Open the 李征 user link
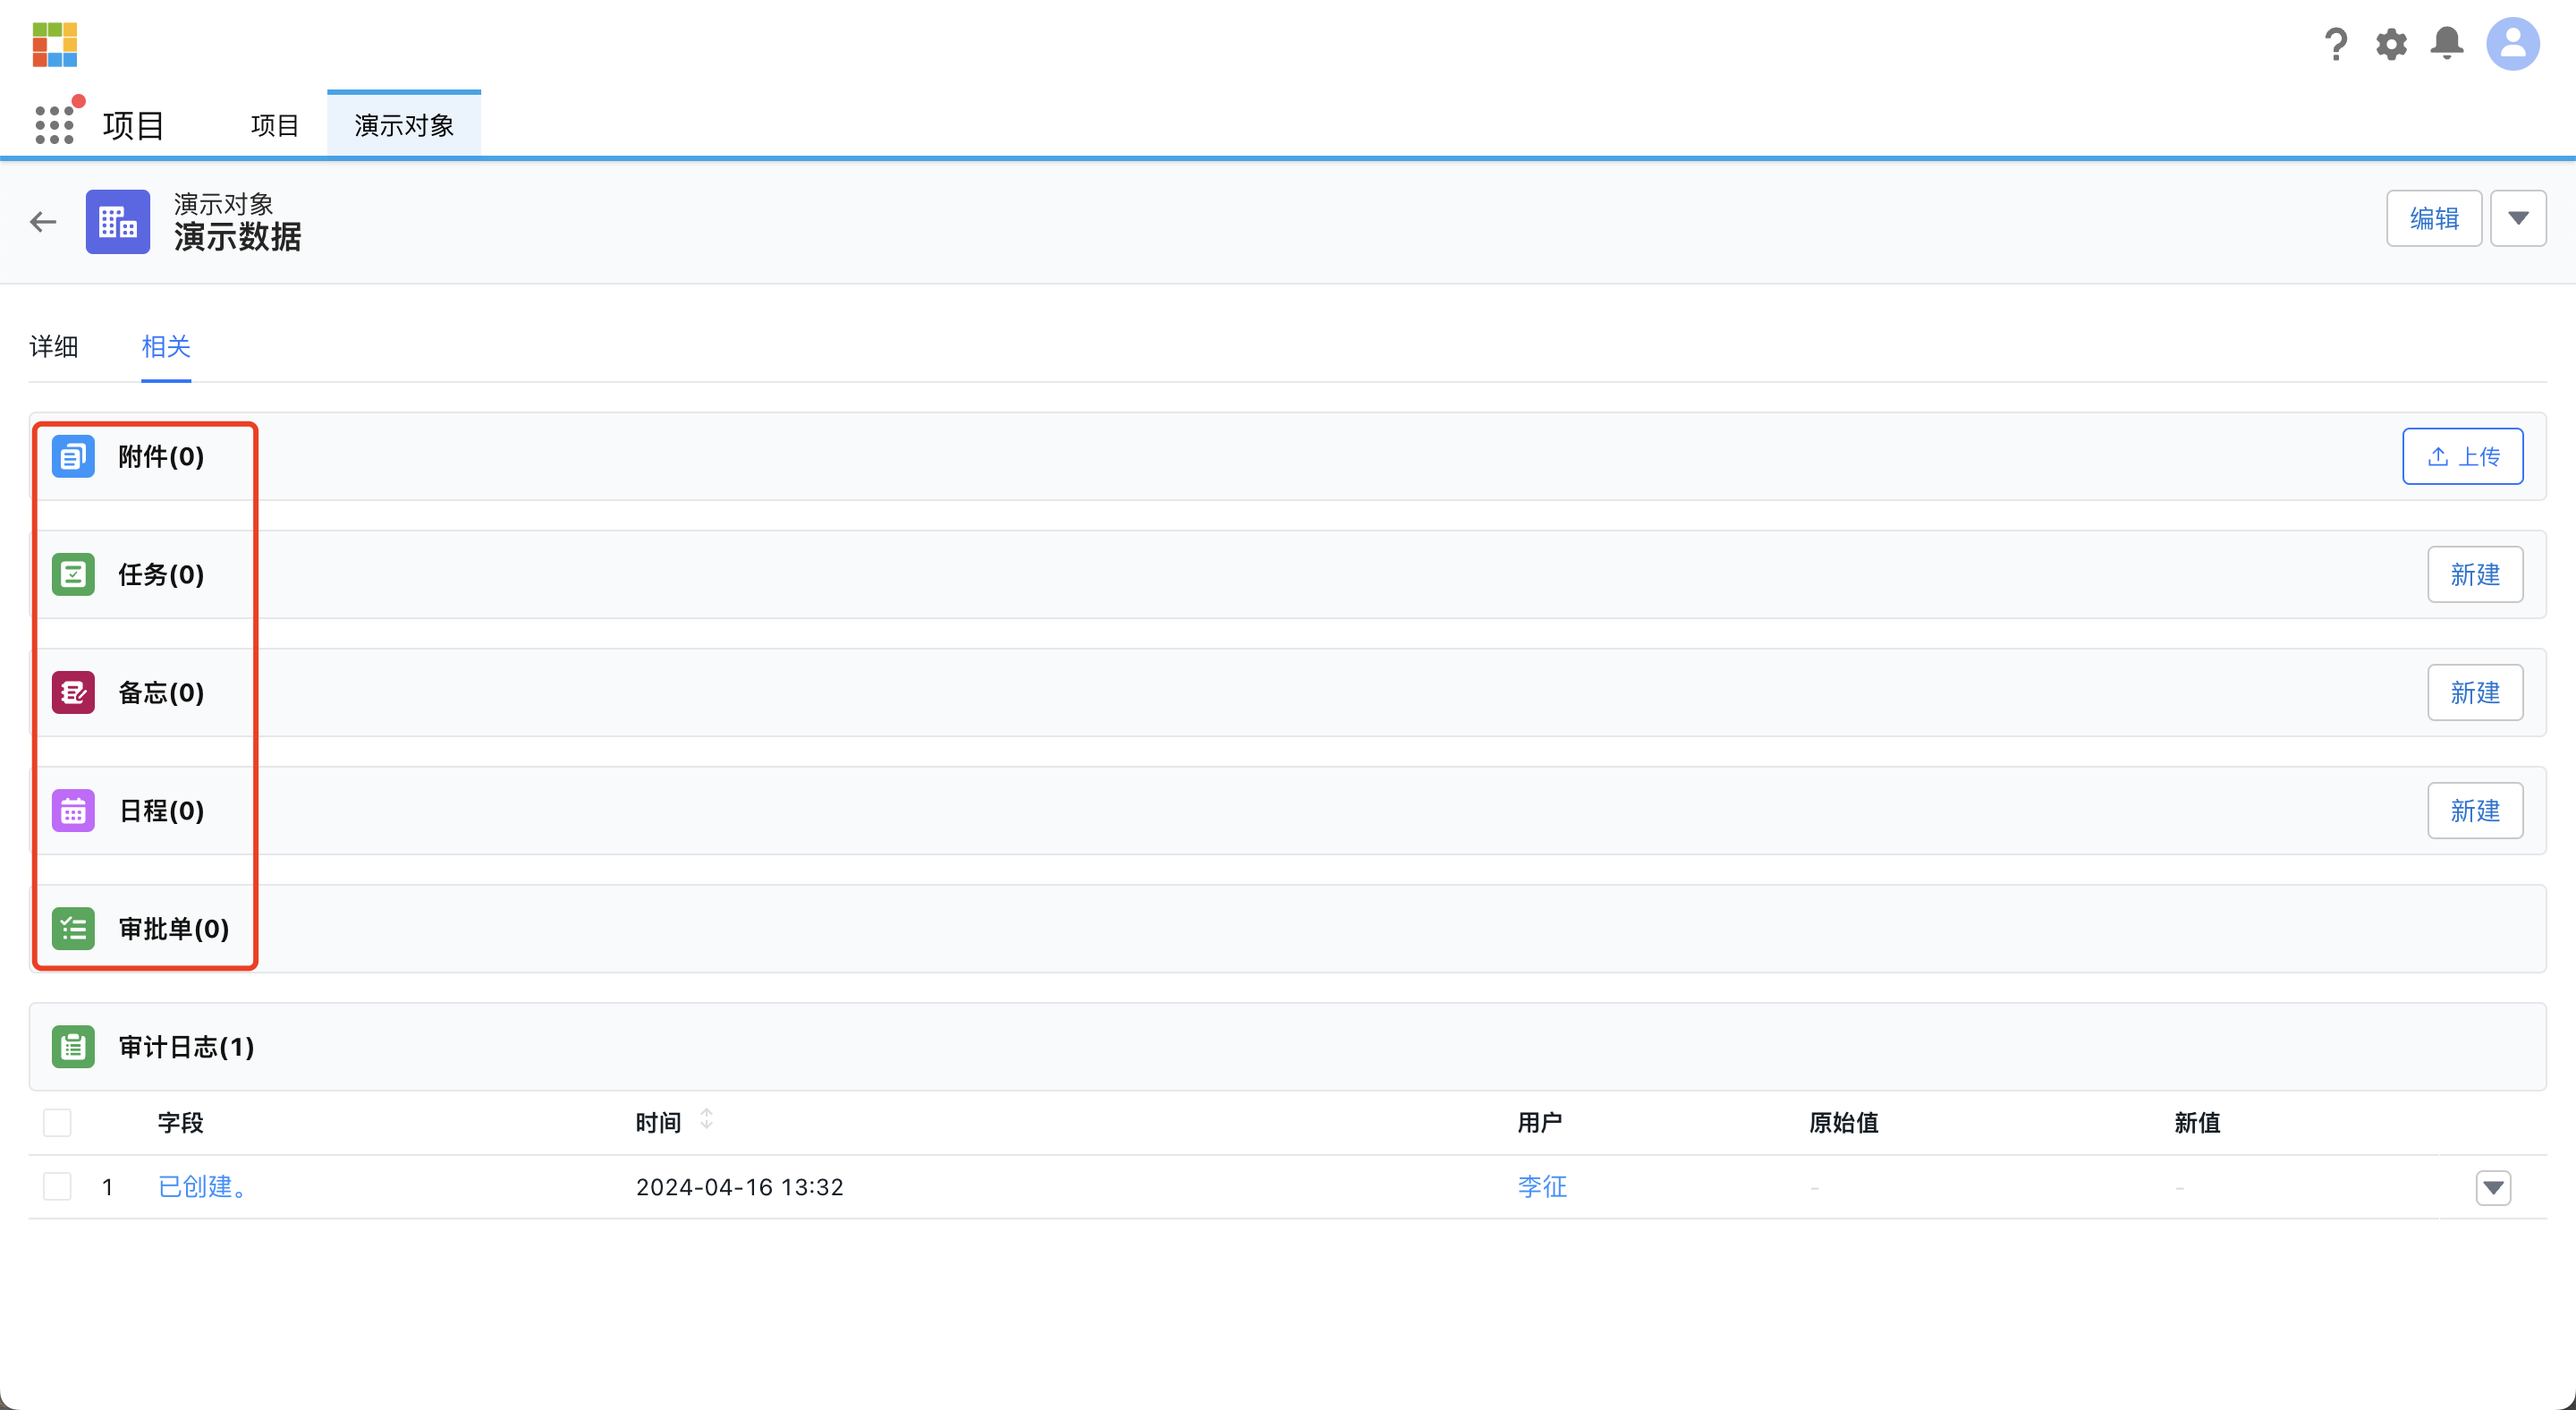This screenshot has height=1410, width=2576. click(x=1541, y=1187)
